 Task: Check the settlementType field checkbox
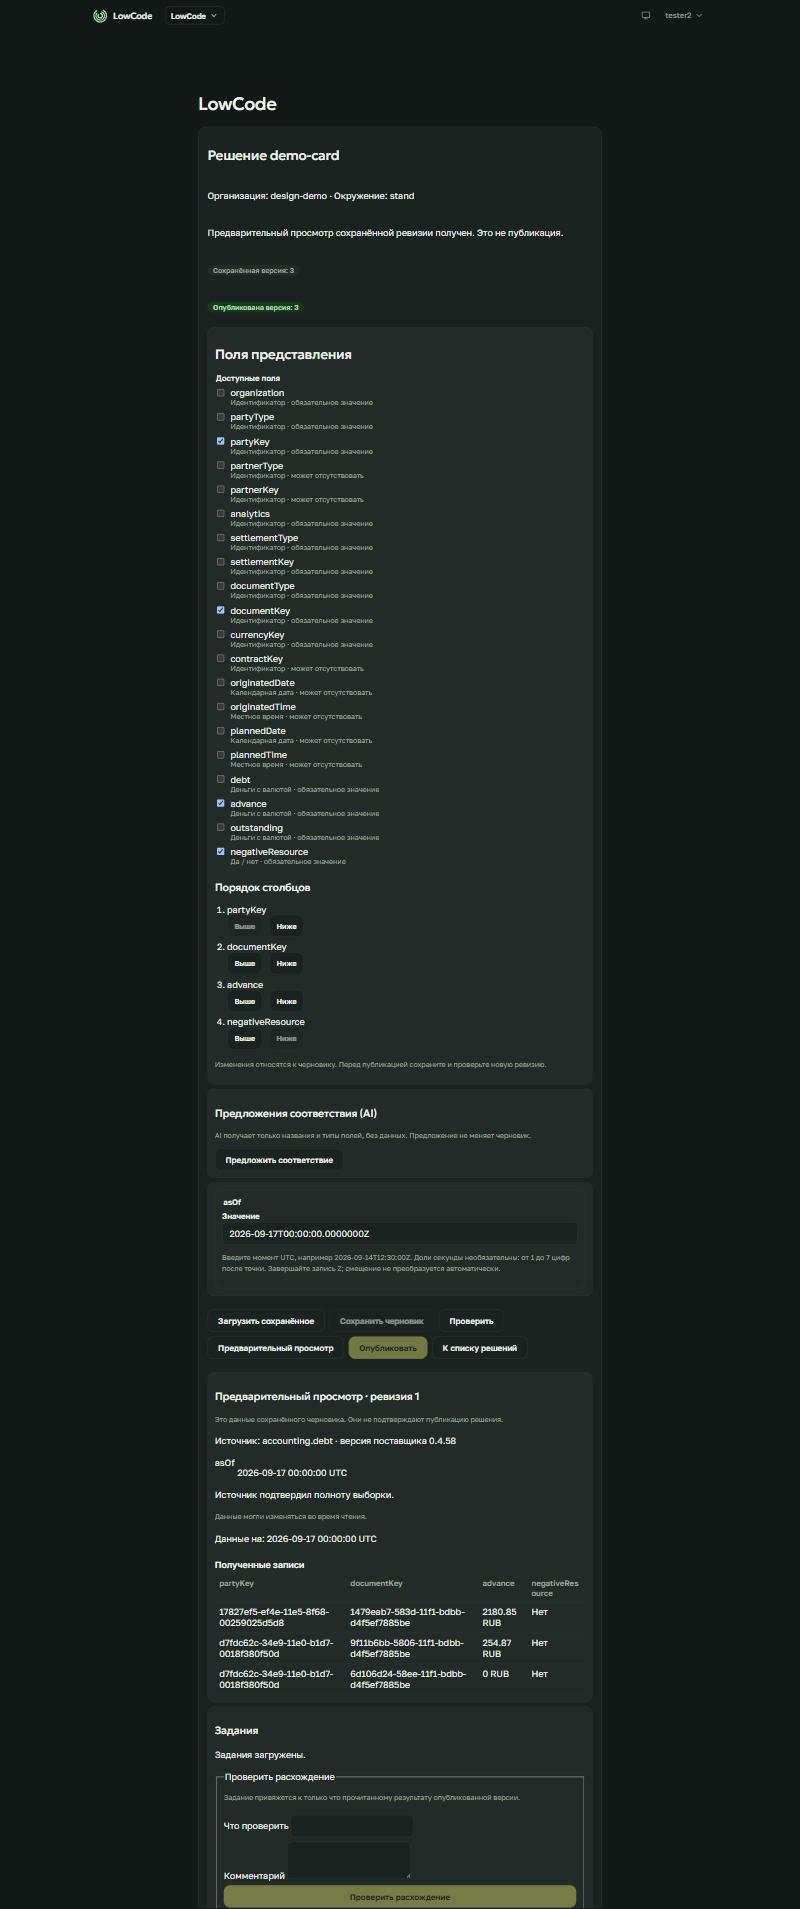pyautogui.click(x=221, y=537)
